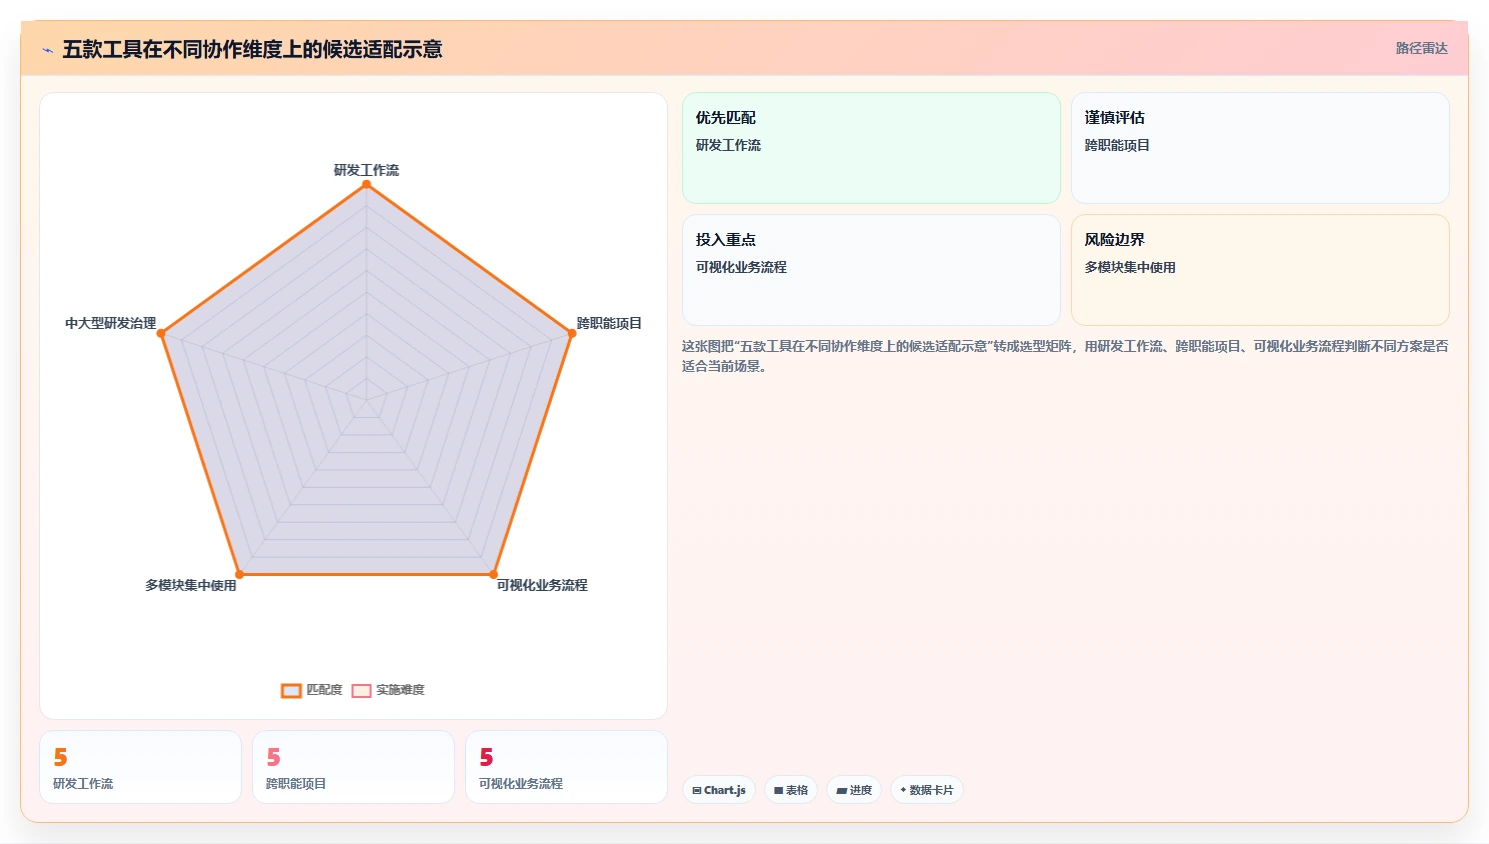Open the 研发工作流 score 5 stat card

click(140, 767)
